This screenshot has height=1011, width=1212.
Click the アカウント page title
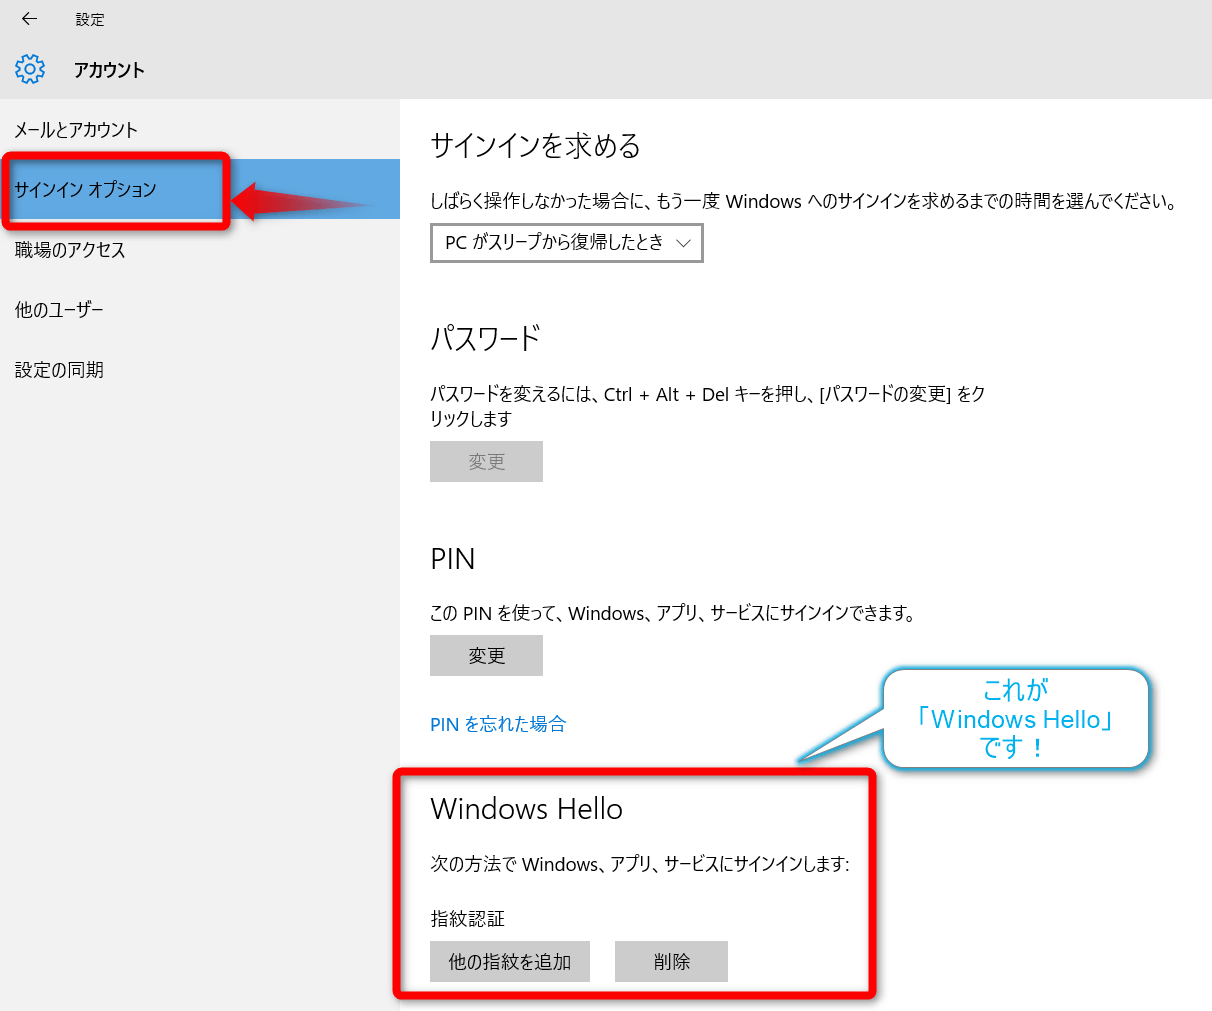109,70
